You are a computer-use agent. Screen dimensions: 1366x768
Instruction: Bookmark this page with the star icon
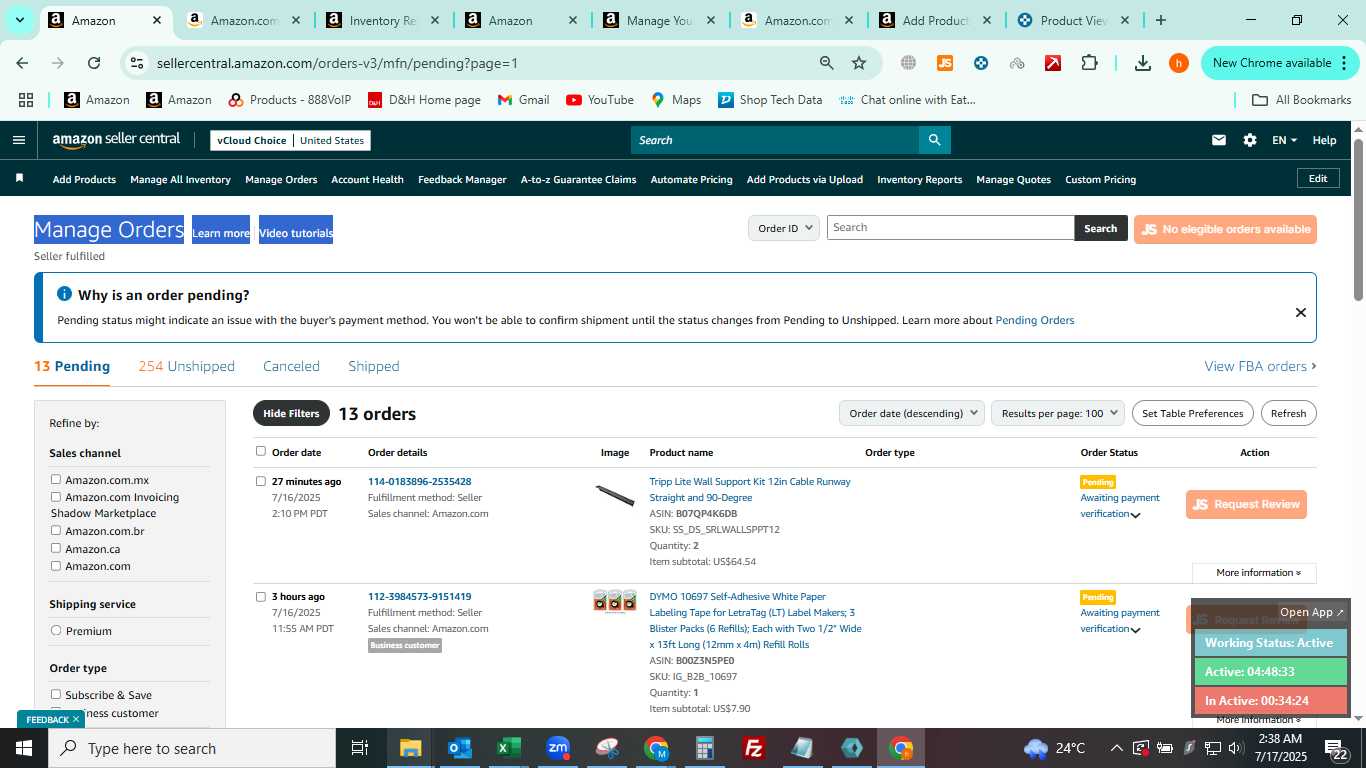pyautogui.click(x=858, y=63)
